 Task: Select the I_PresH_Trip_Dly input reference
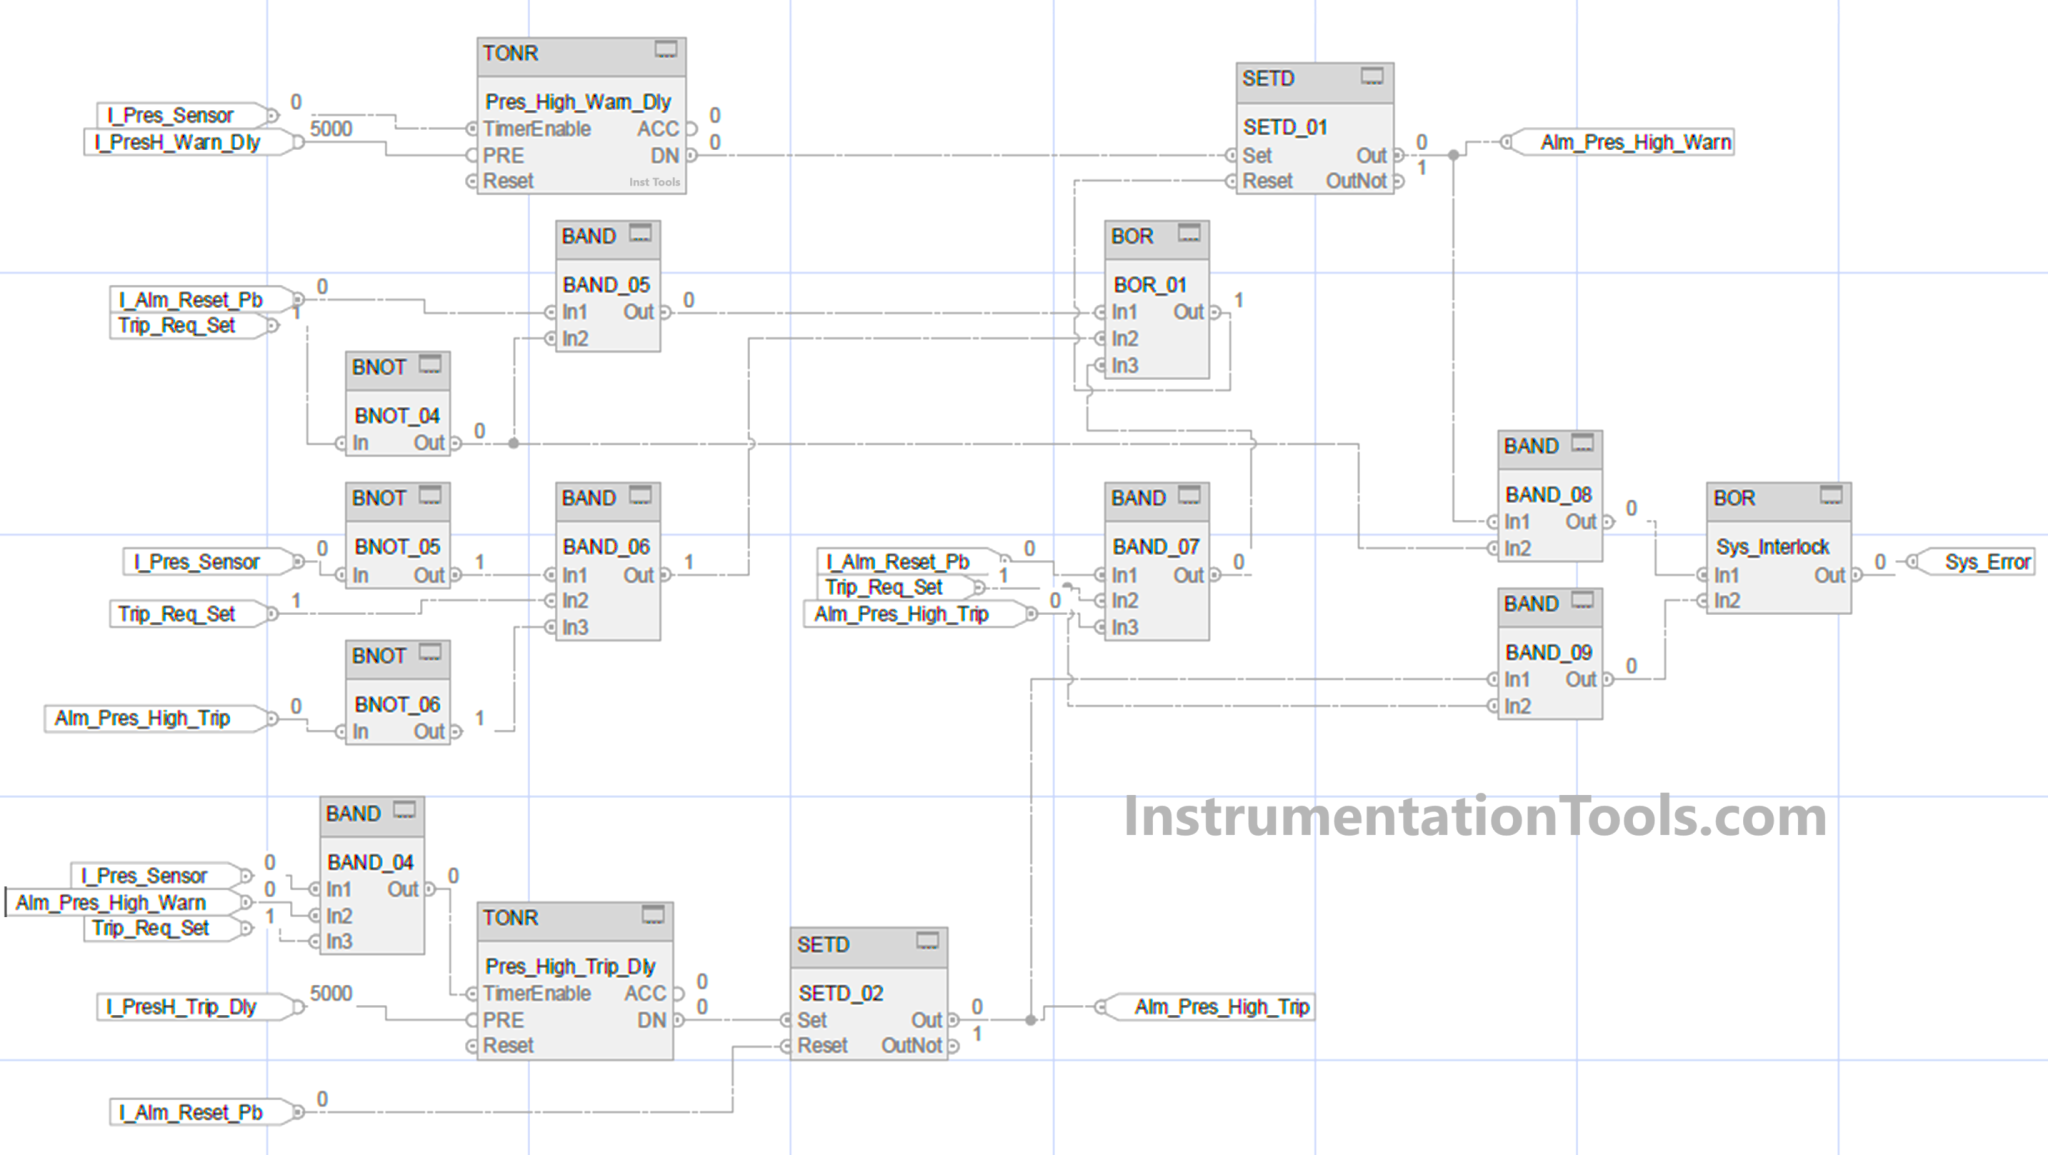[201, 1006]
